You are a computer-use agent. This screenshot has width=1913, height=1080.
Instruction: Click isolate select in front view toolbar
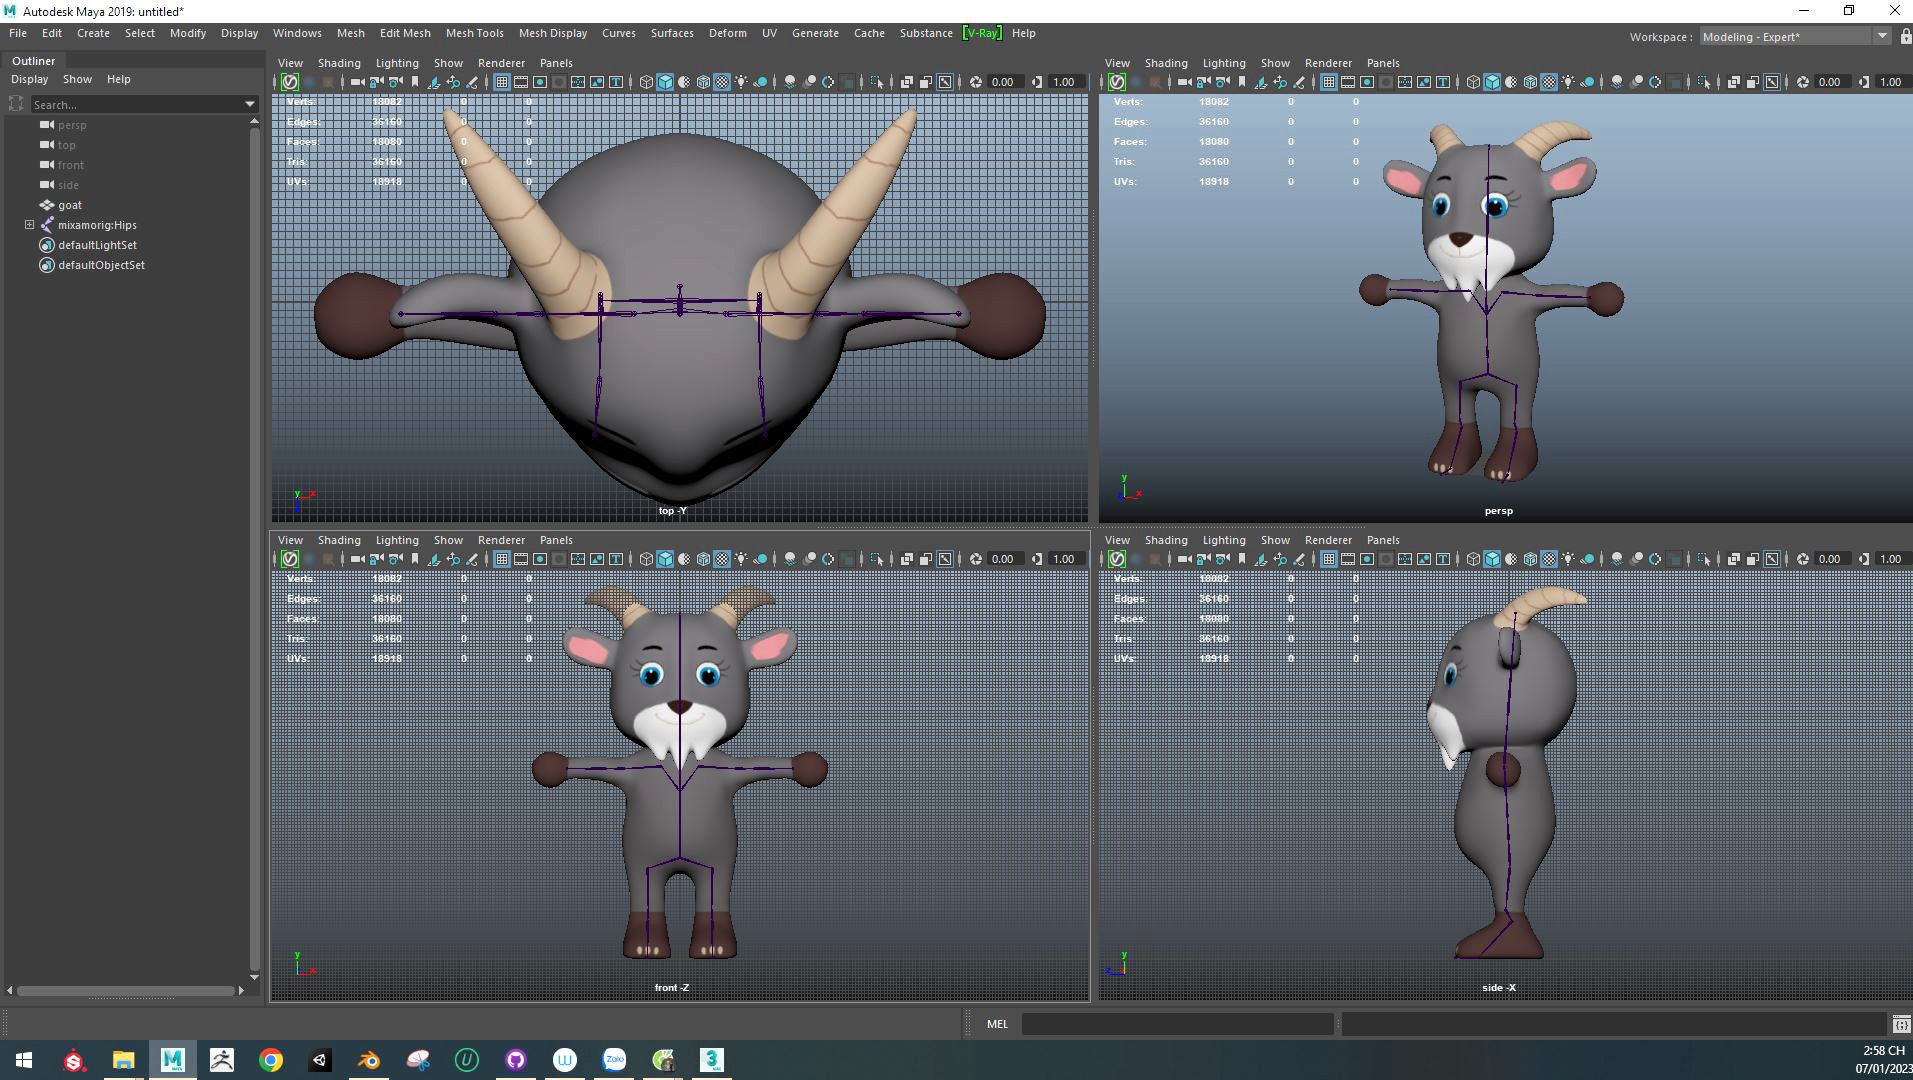(877, 559)
